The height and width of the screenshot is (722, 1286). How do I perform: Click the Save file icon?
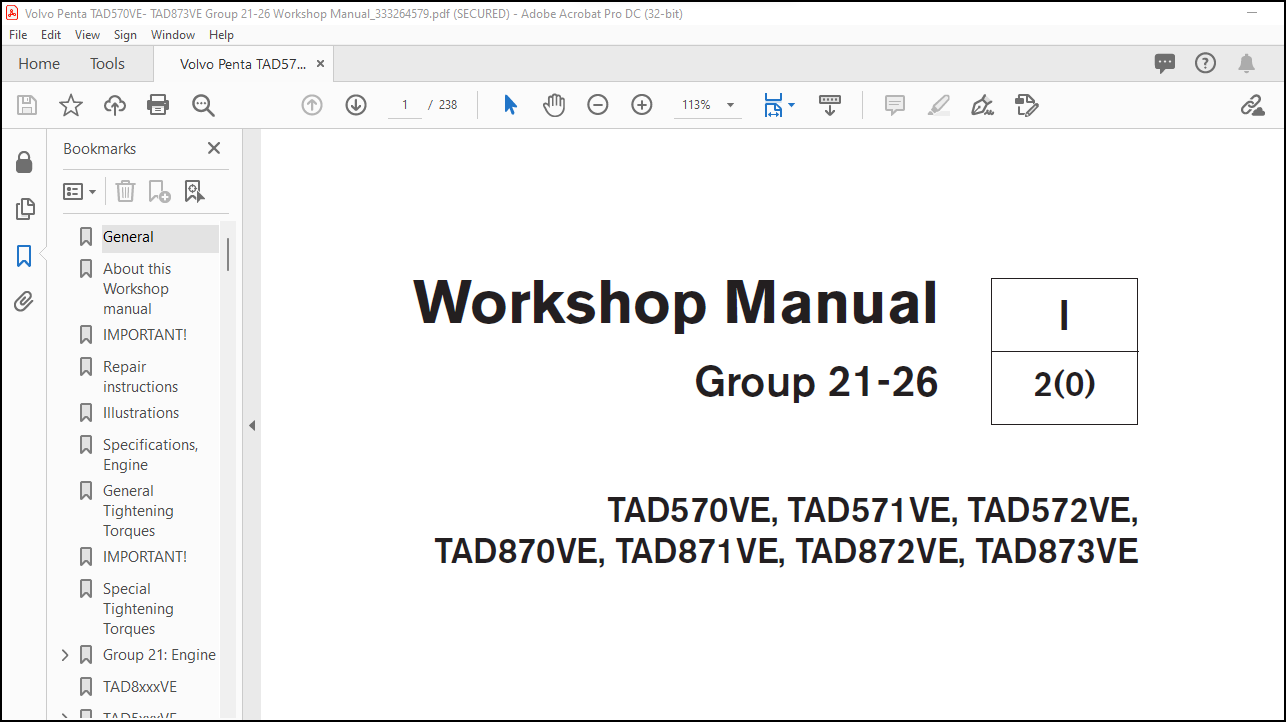click(27, 105)
